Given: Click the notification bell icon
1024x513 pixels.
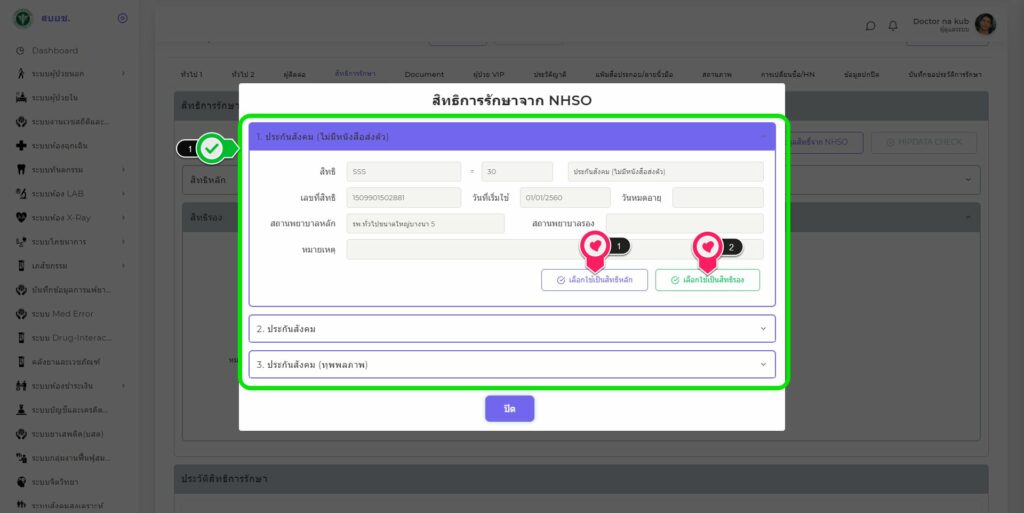Looking at the screenshot, I should click(x=893, y=25).
